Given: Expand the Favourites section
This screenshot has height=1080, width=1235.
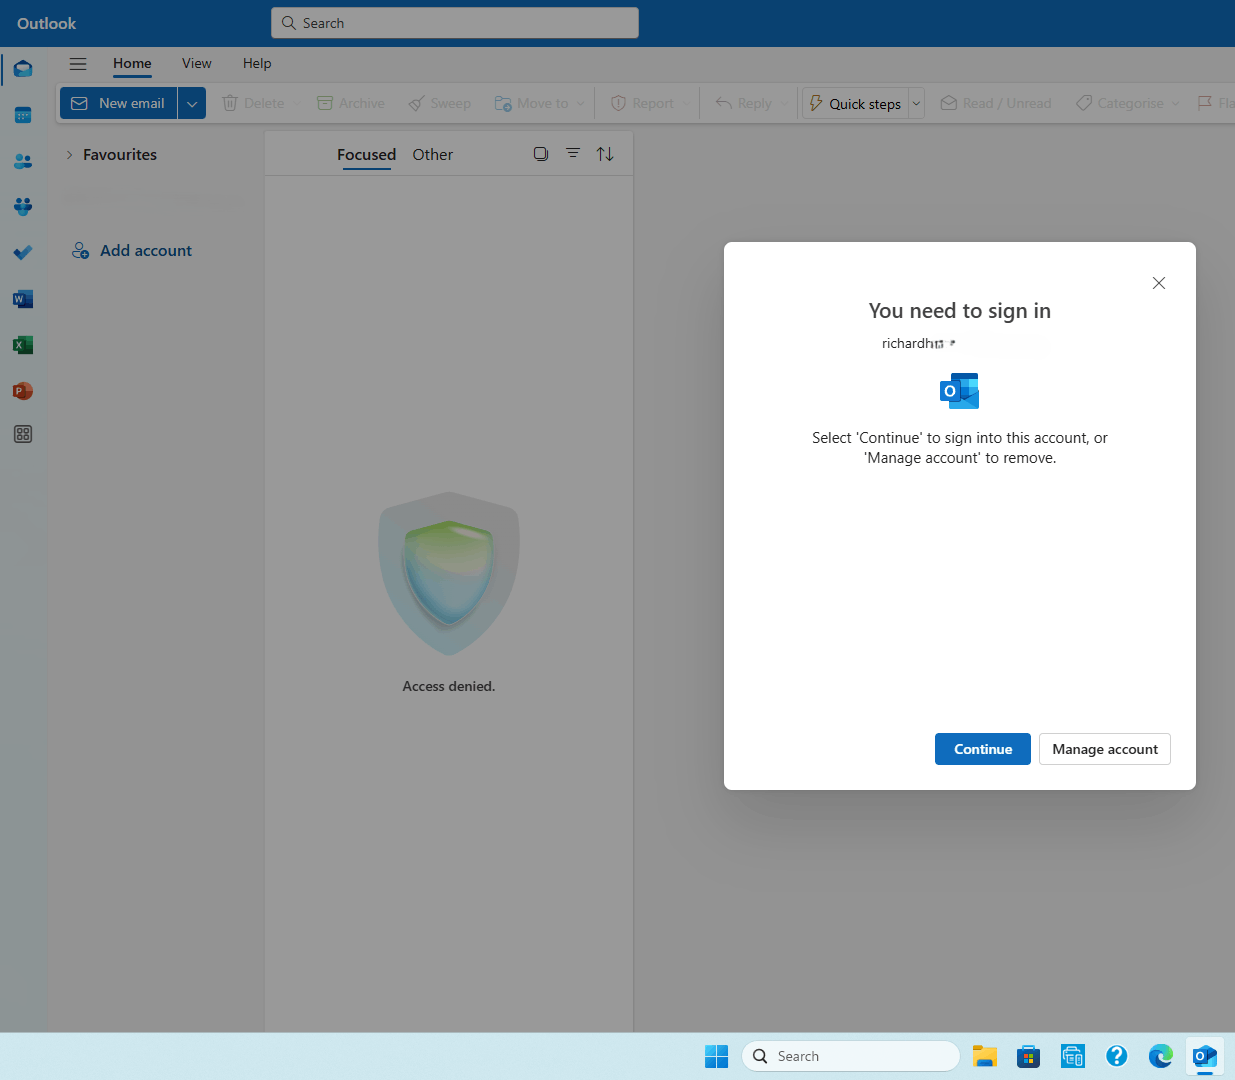Looking at the screenshot, I should pyautogui.click(x=68, y=154).
